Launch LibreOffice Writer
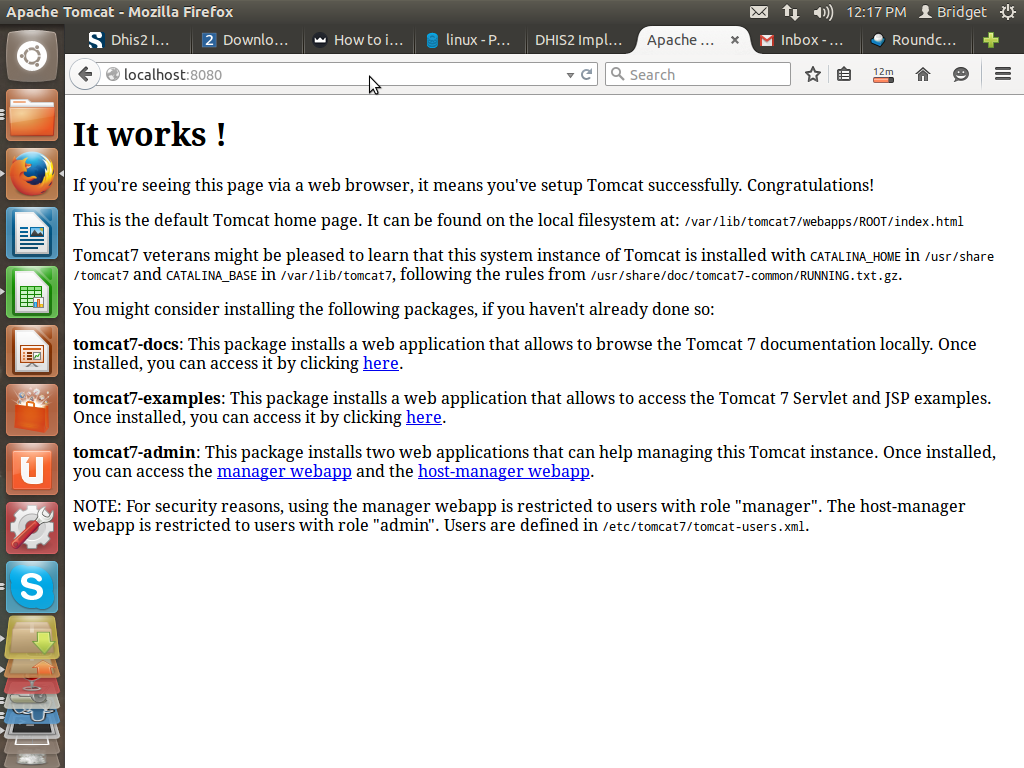This screenshot has width=1024, height=768. [x=31, y=233]
